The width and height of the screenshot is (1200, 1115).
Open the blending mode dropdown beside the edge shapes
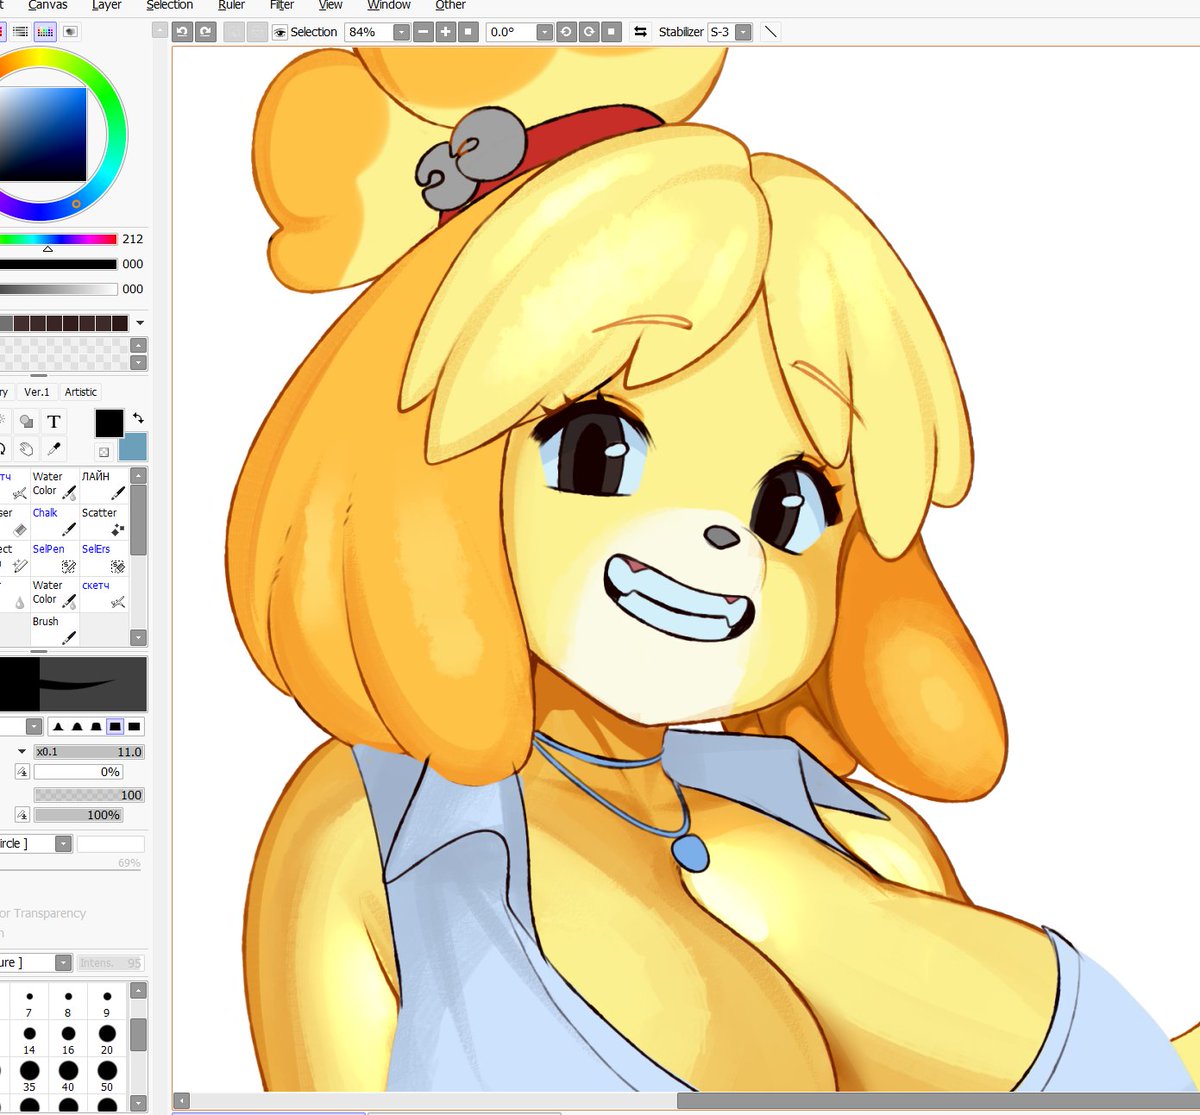[34, 727]
